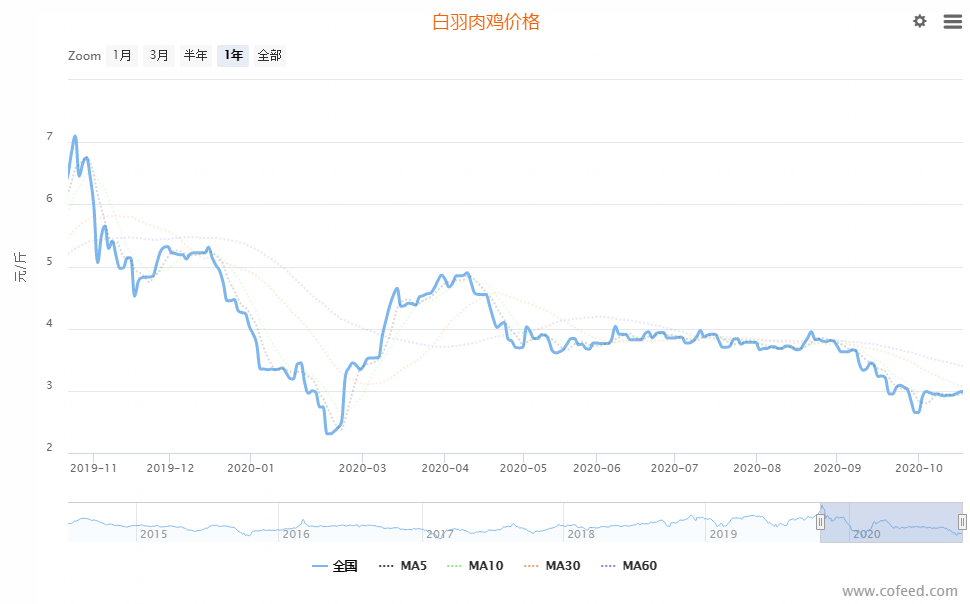
Task: Click the 2019 label in navigator
Action: [723, 534]
